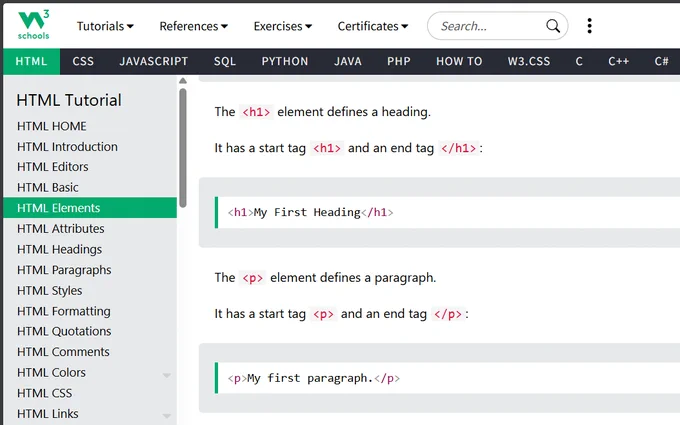
Task: Open HTML Paragraphs in sidebar
Action: pyautogui.click(x=90, y=270)
